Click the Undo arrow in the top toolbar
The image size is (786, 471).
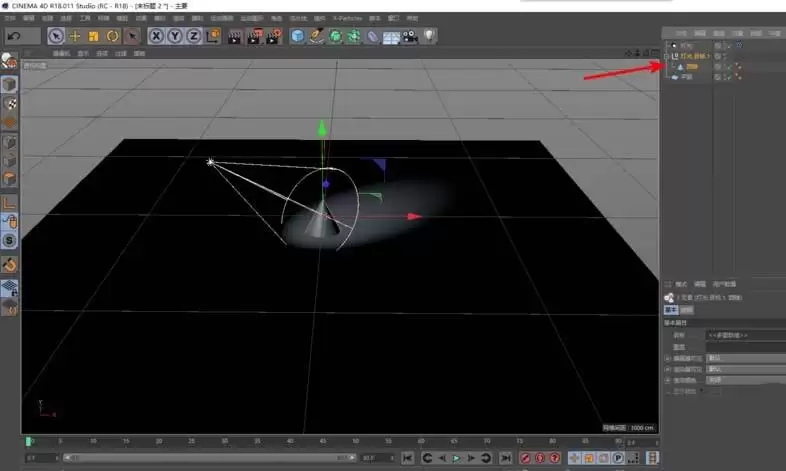coord(14,36)
